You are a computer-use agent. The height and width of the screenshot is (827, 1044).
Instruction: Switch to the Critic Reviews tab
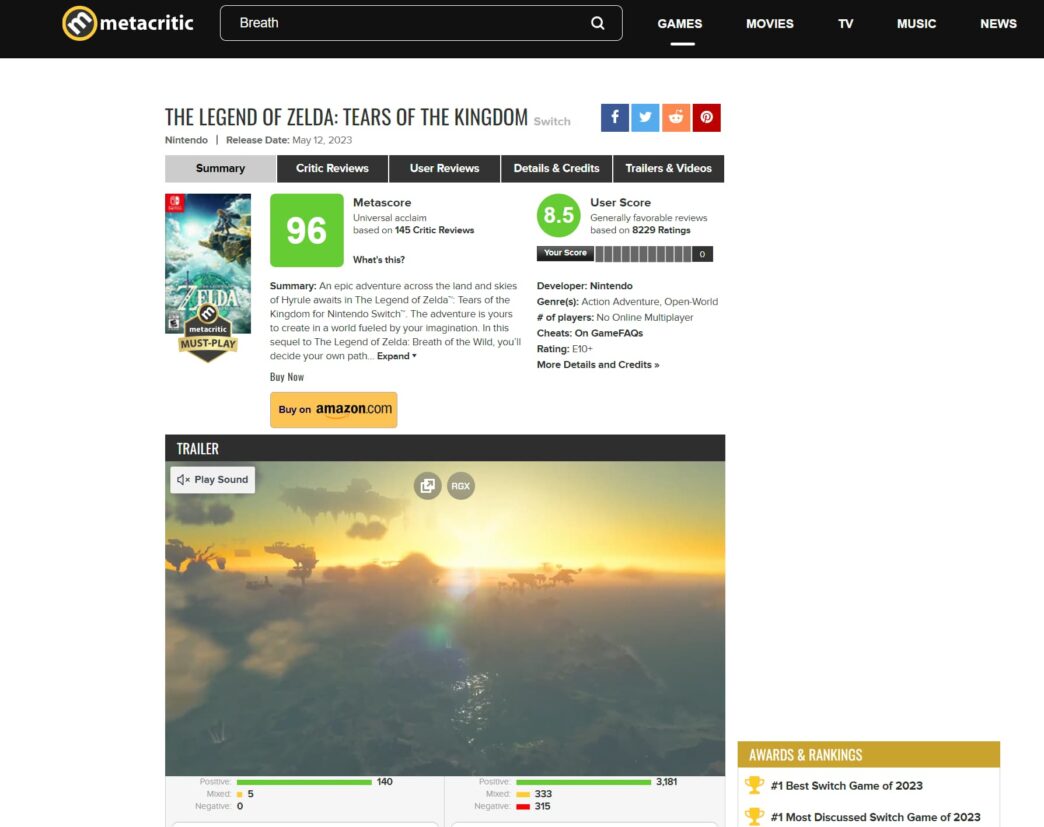(332, 168)
